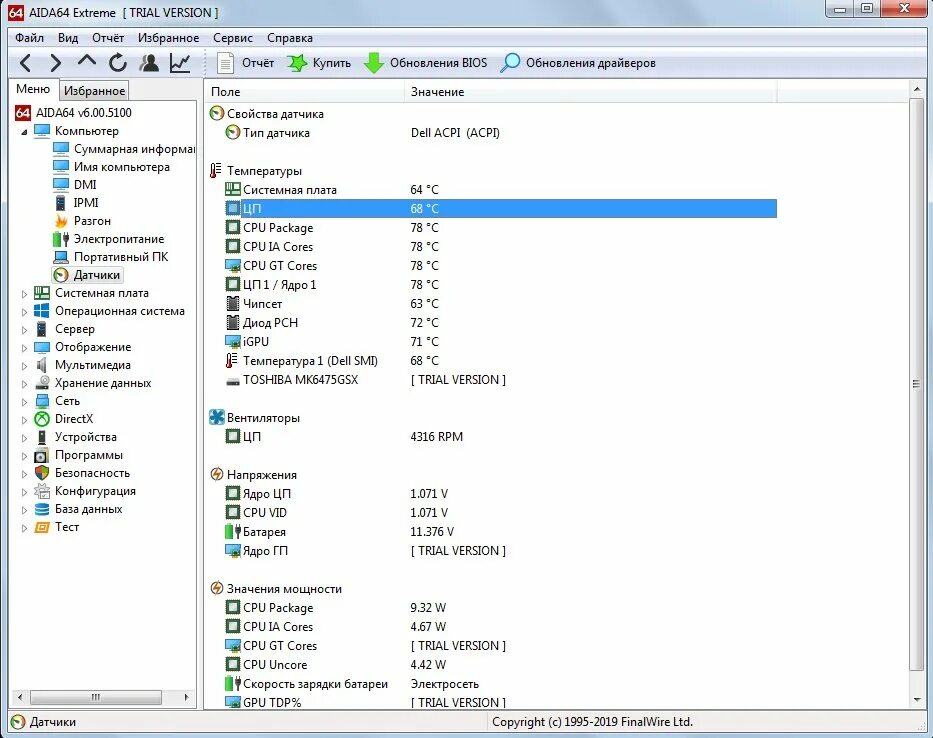Image resolution: width=933 pixels, height=738 pixels.
Task: Click the Безопасность shield icon
Action: [42, 473]
